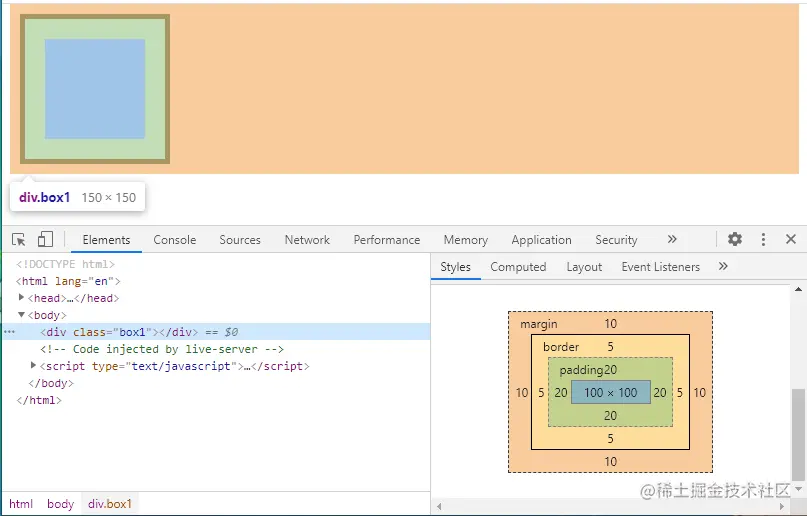Viewport: 807px width, 516px height.
Task: Open the DevTools three-dot customize menu
Action: click(763, 239)
